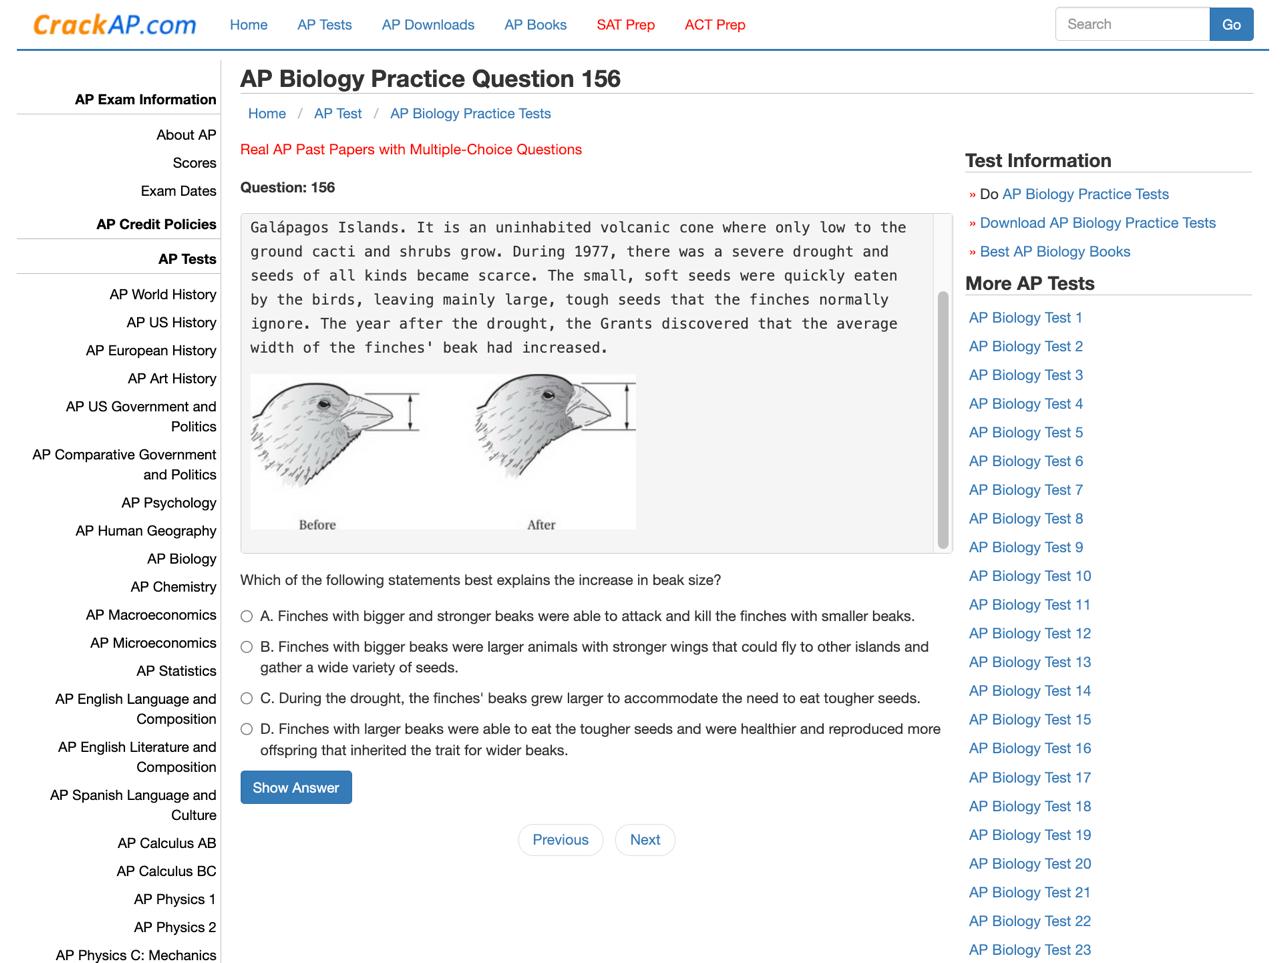The width and height of the screenshot is (1280, 963).
Task: Open AP World History in sidebar
Action: point(163,294)
